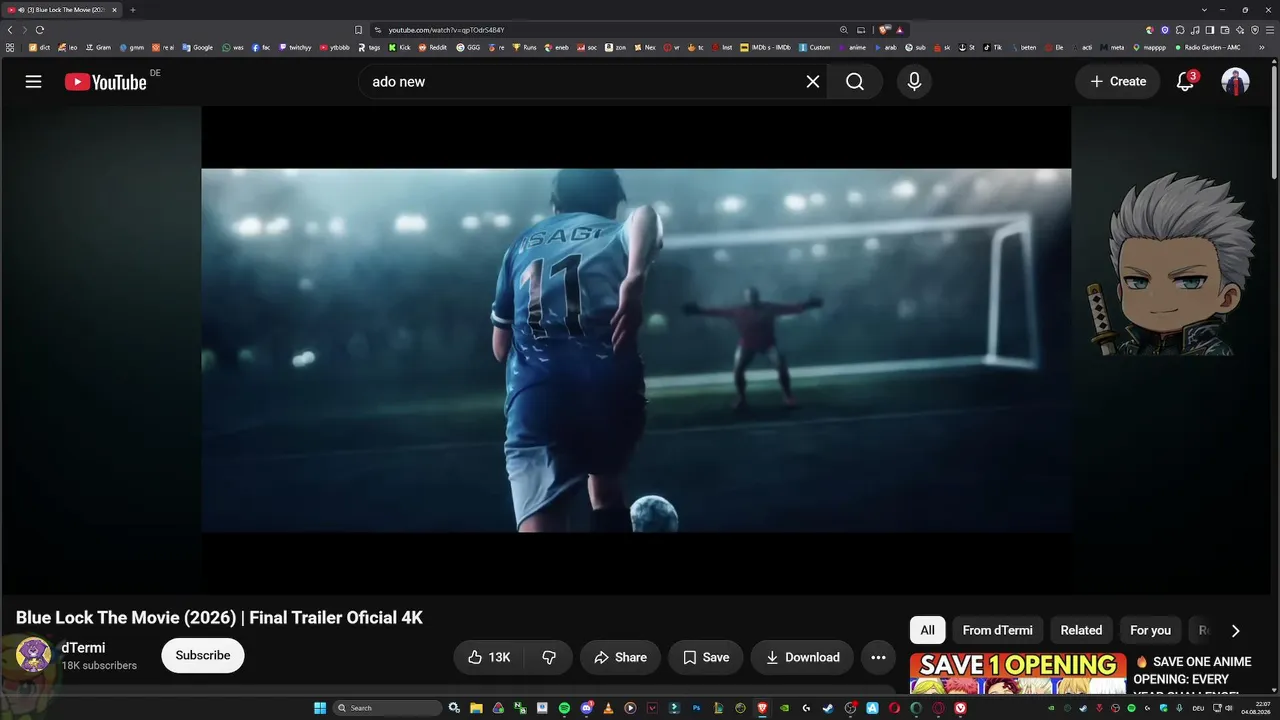Select the 'All' filter chip
This screenshot has width=1280, height=720.
(928, 630)
